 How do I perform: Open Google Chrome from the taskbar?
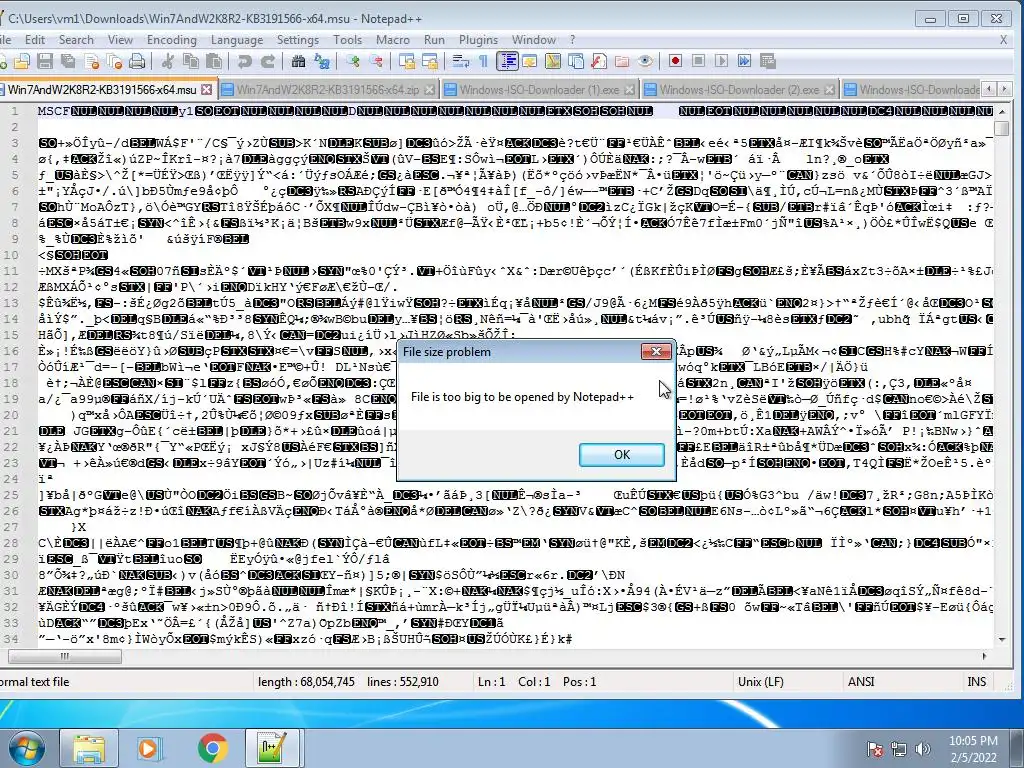click(x=212, y=748)
